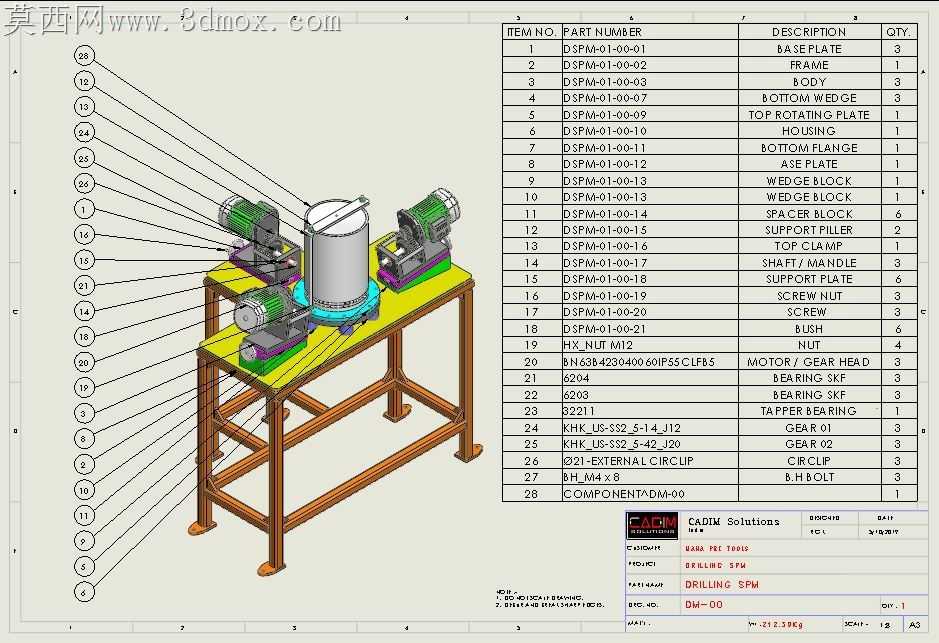Click the ITEM NO. column header
939x643 pixels.
click(x=532, y=32)
